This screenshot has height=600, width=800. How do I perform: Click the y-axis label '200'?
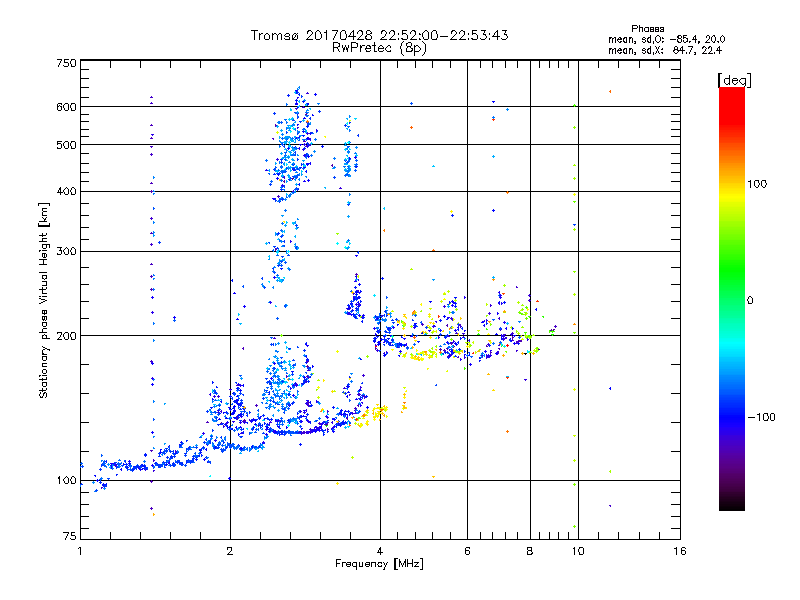(x=66, y=336)
